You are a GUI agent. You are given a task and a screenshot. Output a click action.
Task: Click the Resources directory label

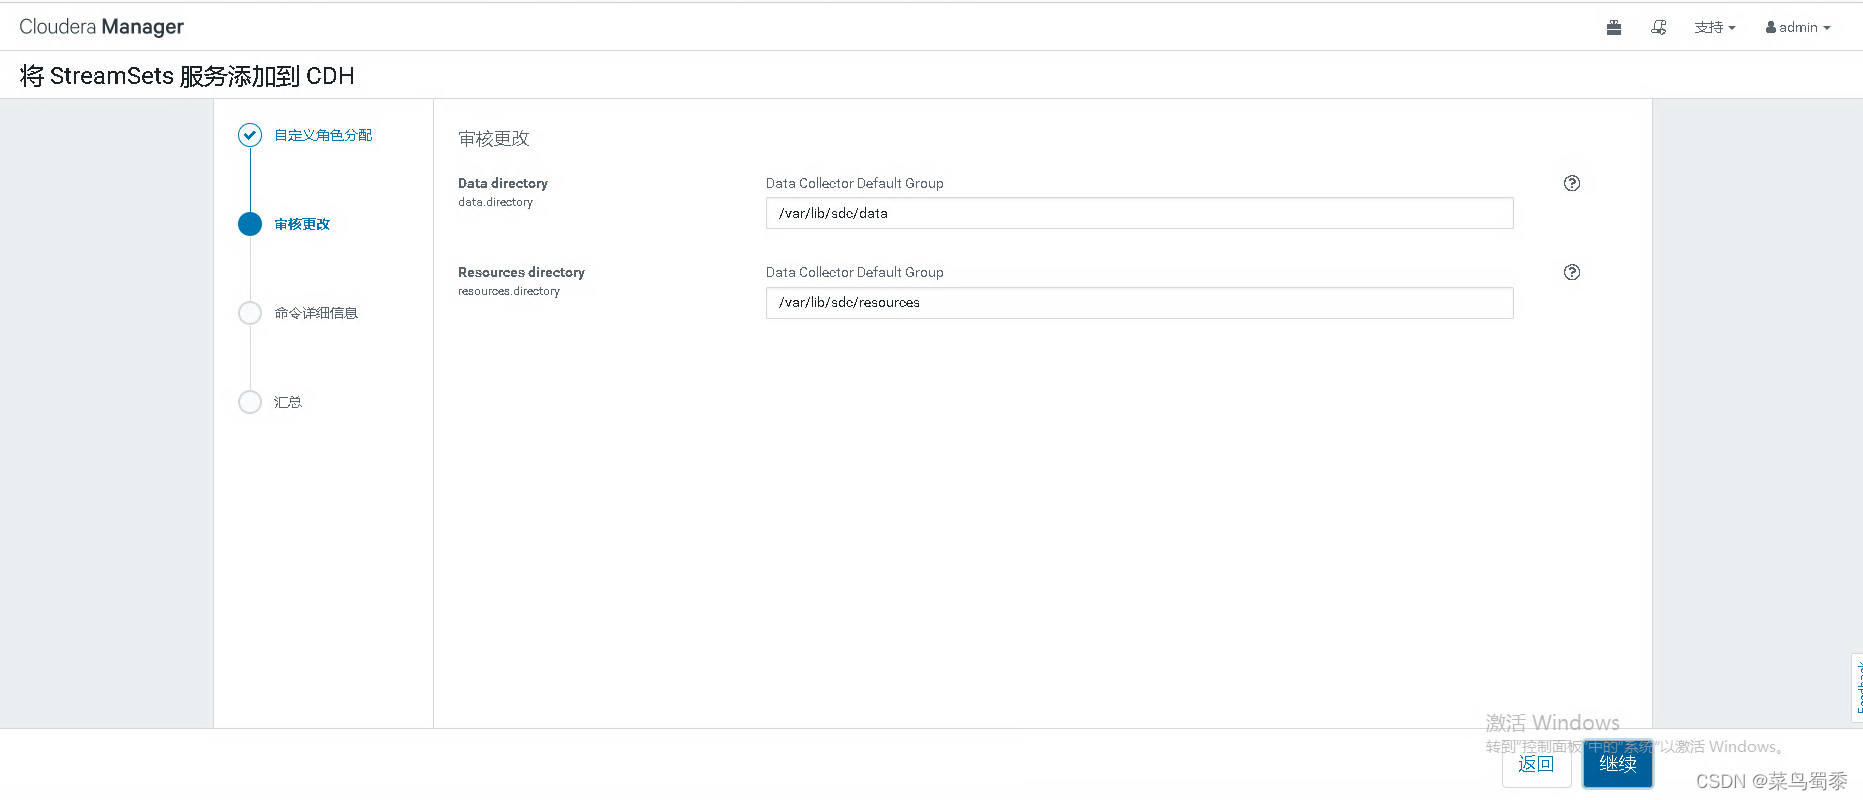tap(521, 272)
